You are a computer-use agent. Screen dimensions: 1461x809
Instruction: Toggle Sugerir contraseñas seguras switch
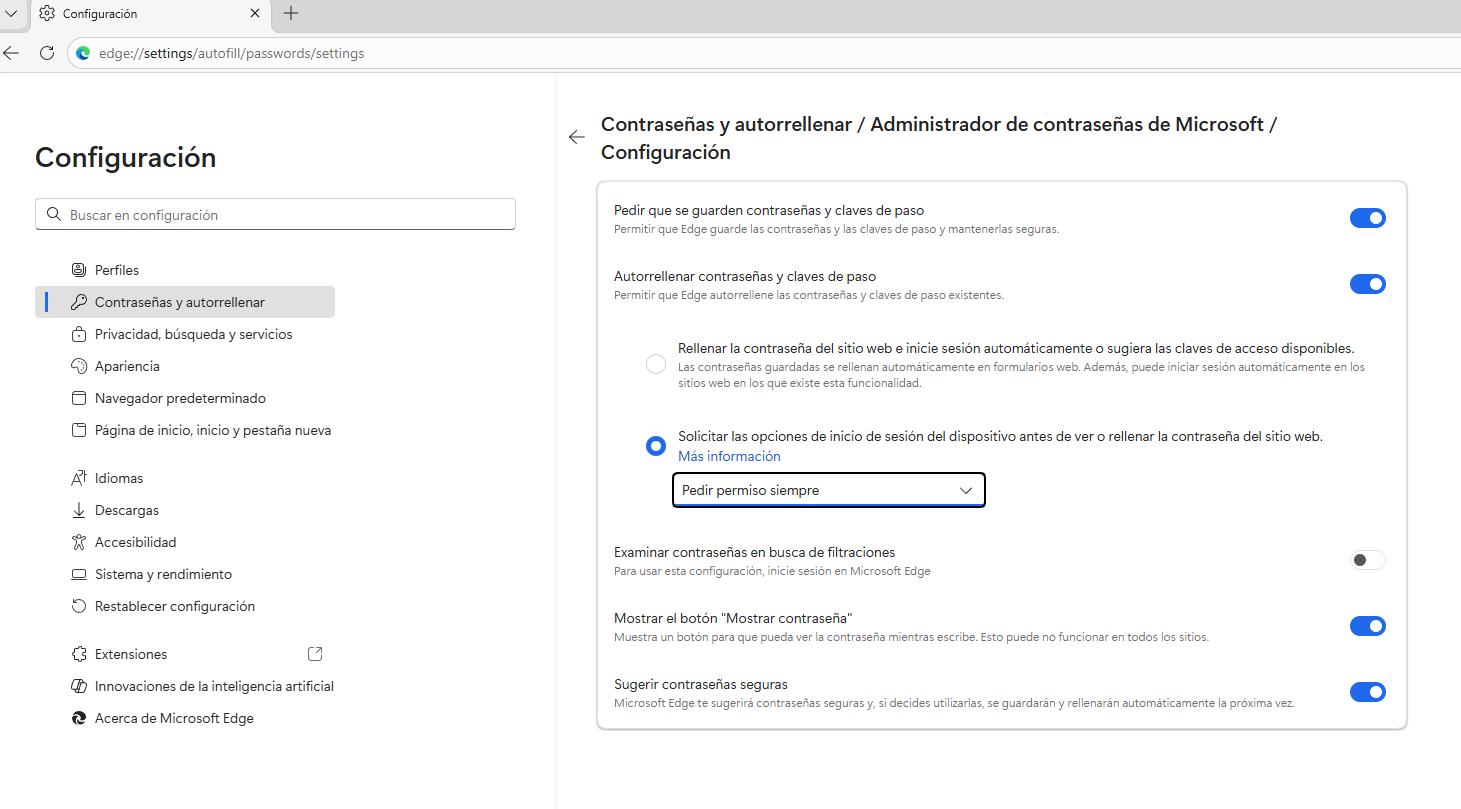pos(1368,692)
